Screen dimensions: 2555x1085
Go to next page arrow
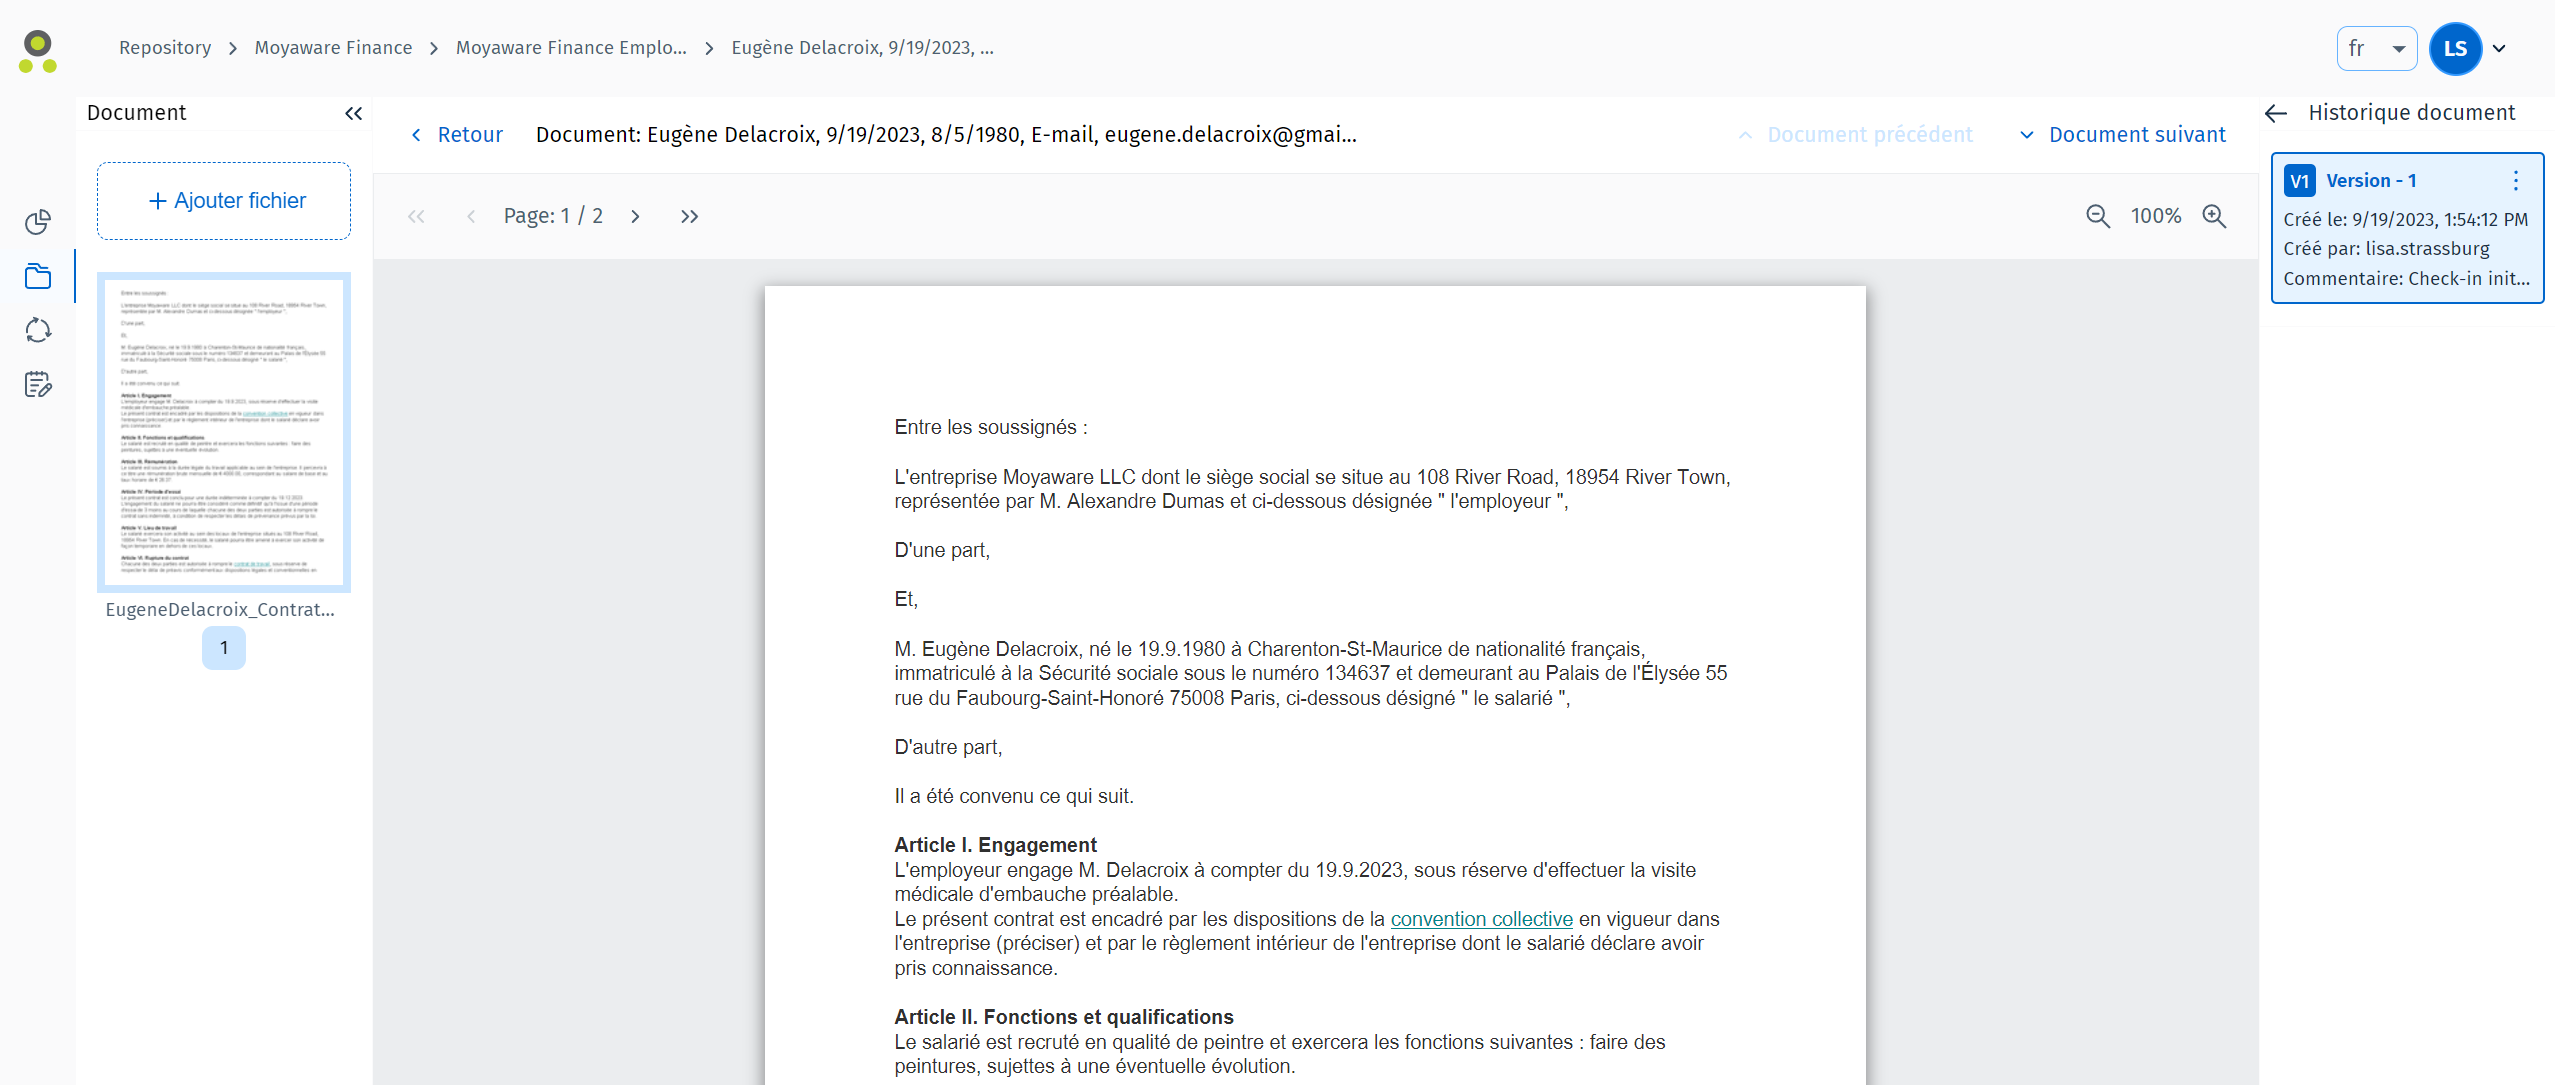click(x=635, y=216)
